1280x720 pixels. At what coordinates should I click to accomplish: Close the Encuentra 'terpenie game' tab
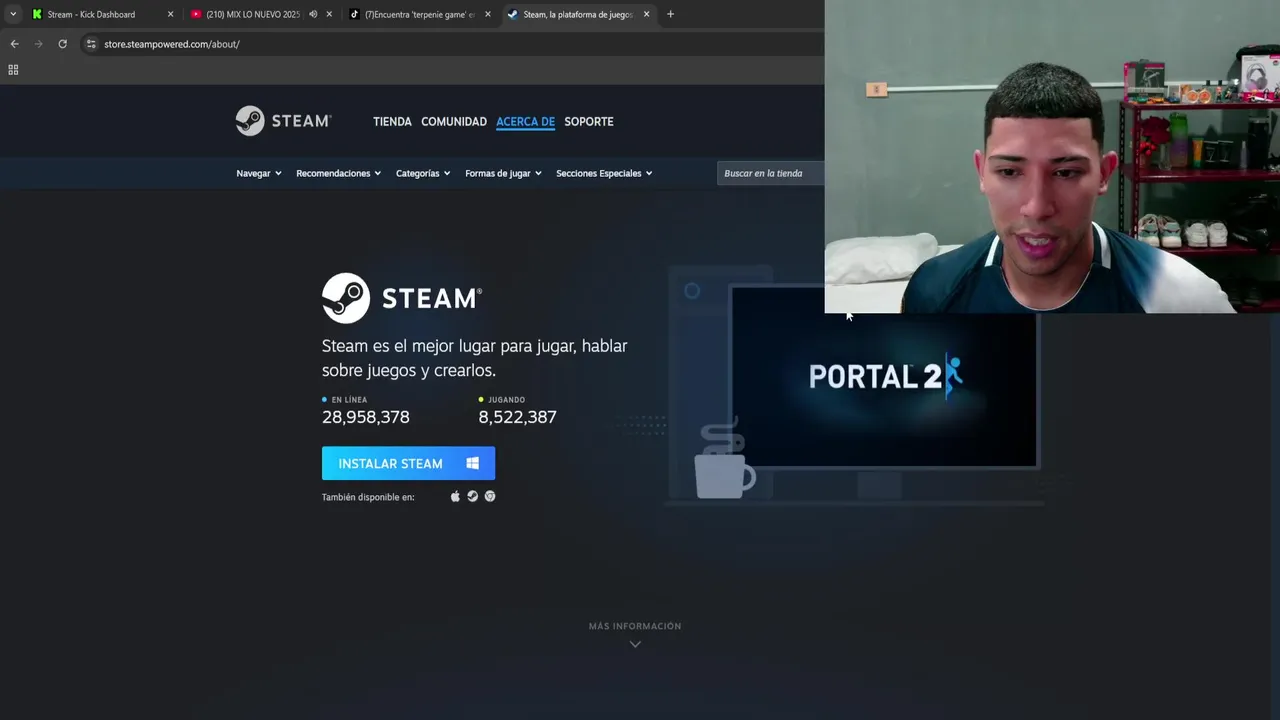point(487,14)
